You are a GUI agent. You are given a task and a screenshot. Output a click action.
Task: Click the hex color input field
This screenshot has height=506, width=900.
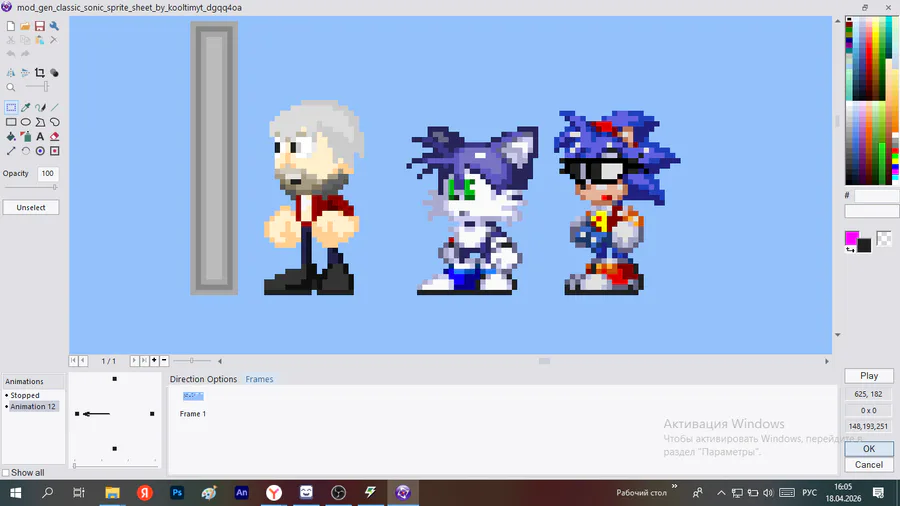(x=876, y=196)
